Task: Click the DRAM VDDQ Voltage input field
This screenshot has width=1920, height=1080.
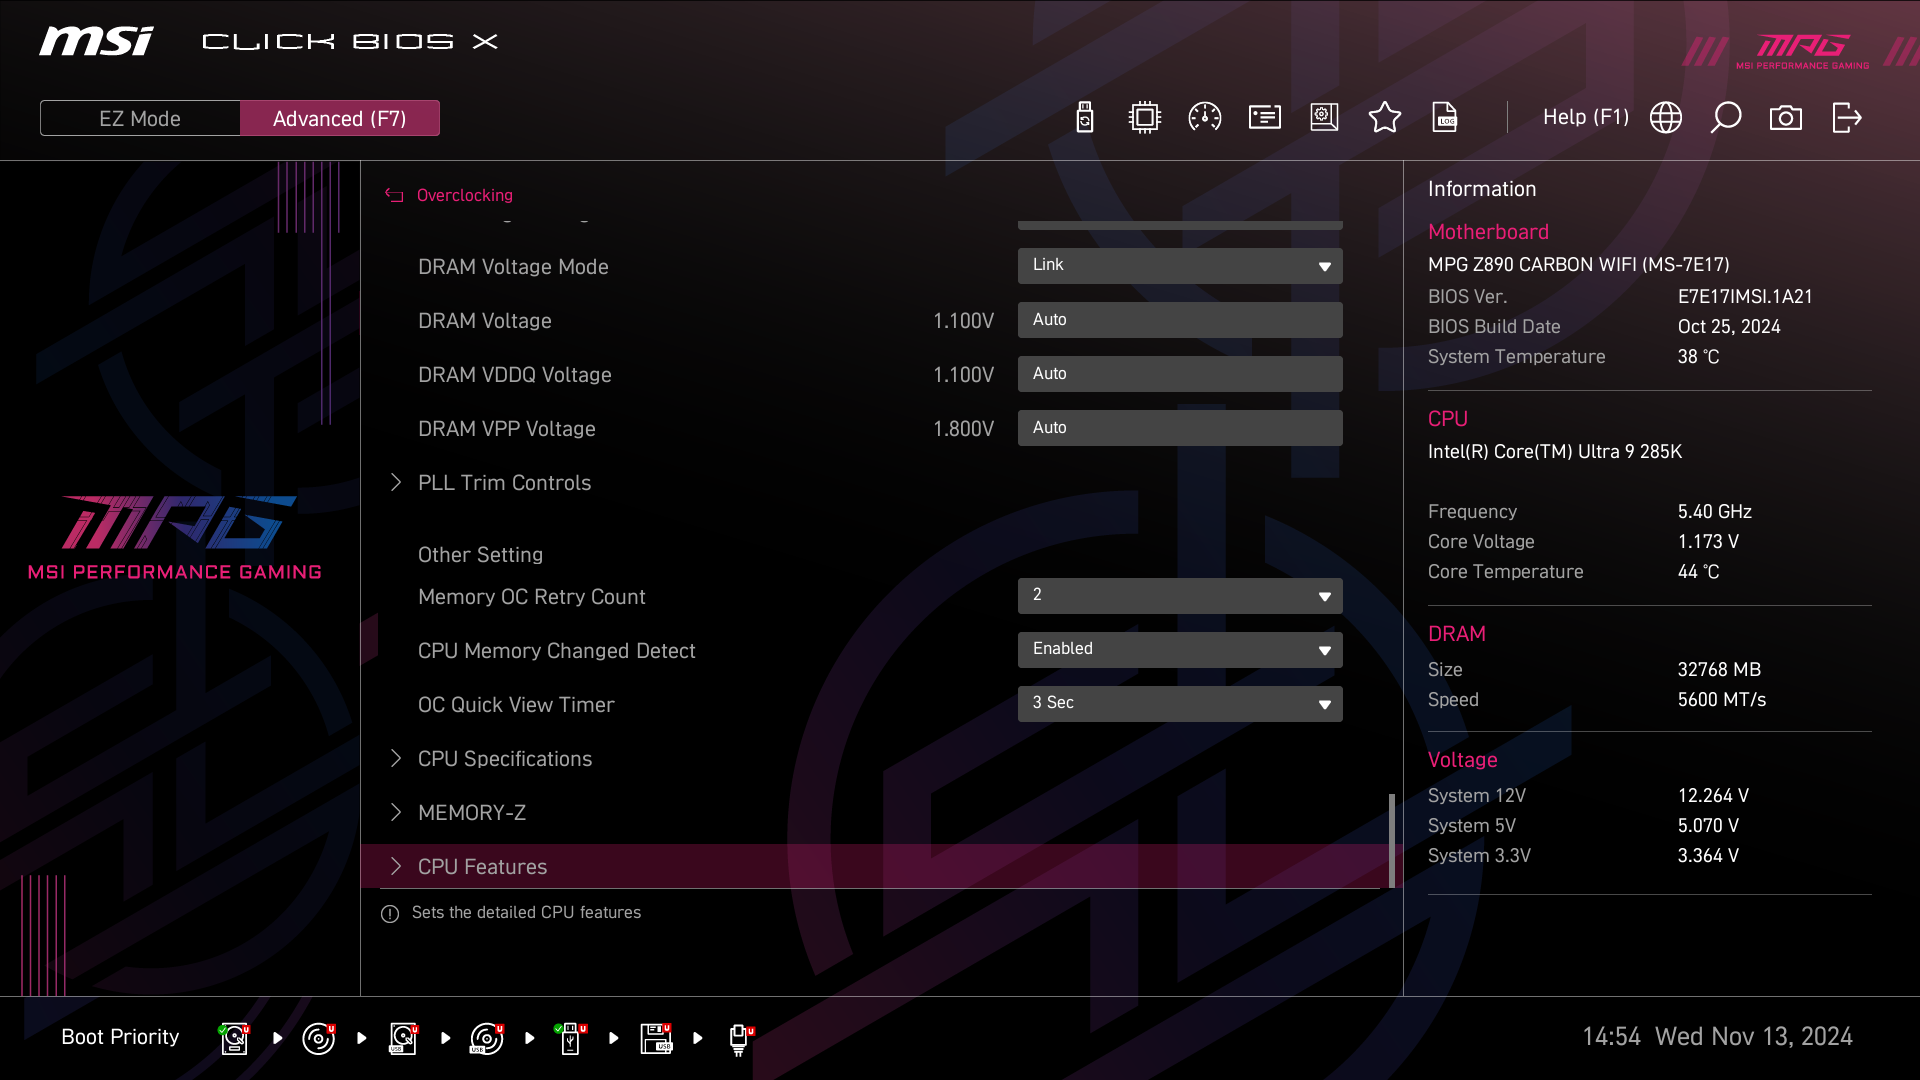Action: (1180, 374)
